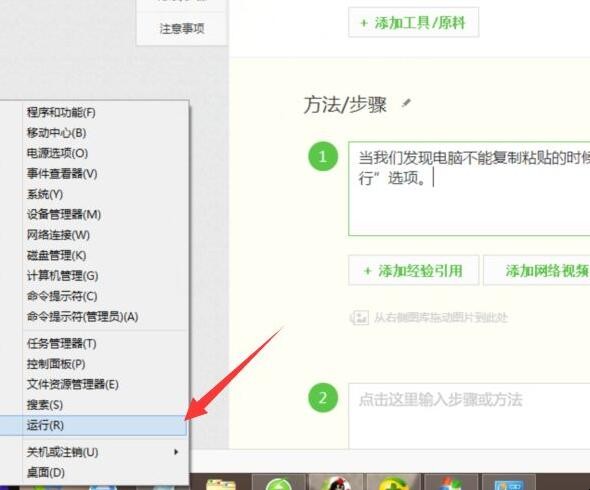
Task: Select 网络连接(W) entry
Action: (x=94, y=235)
